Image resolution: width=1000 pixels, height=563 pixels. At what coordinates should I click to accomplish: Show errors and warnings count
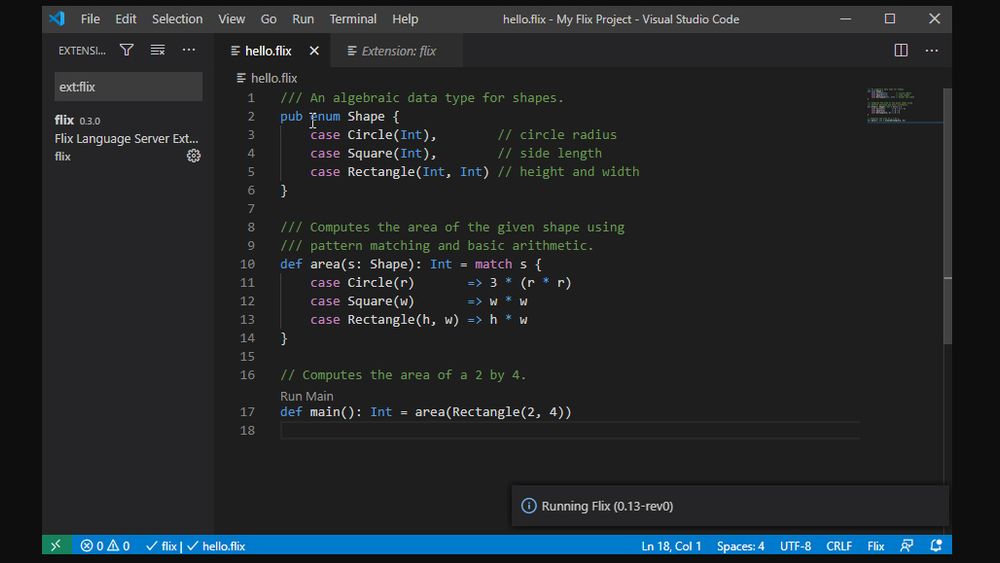105,546
